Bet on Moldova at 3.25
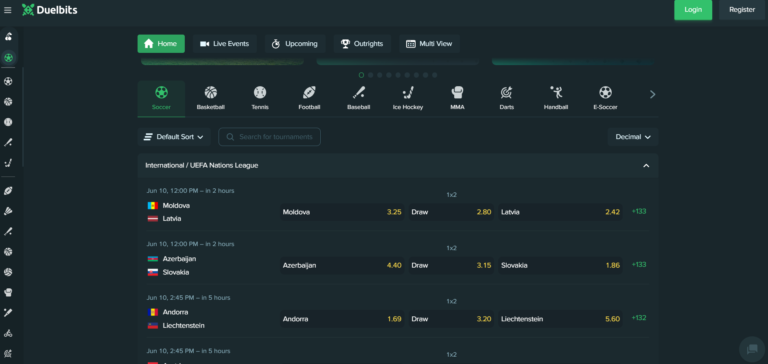 [x=342, y=212]
